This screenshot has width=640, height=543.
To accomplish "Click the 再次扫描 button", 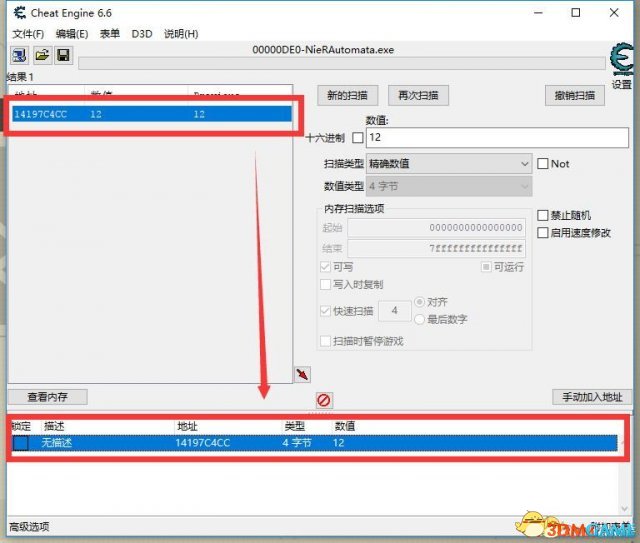I will click(x=418, y=96).
